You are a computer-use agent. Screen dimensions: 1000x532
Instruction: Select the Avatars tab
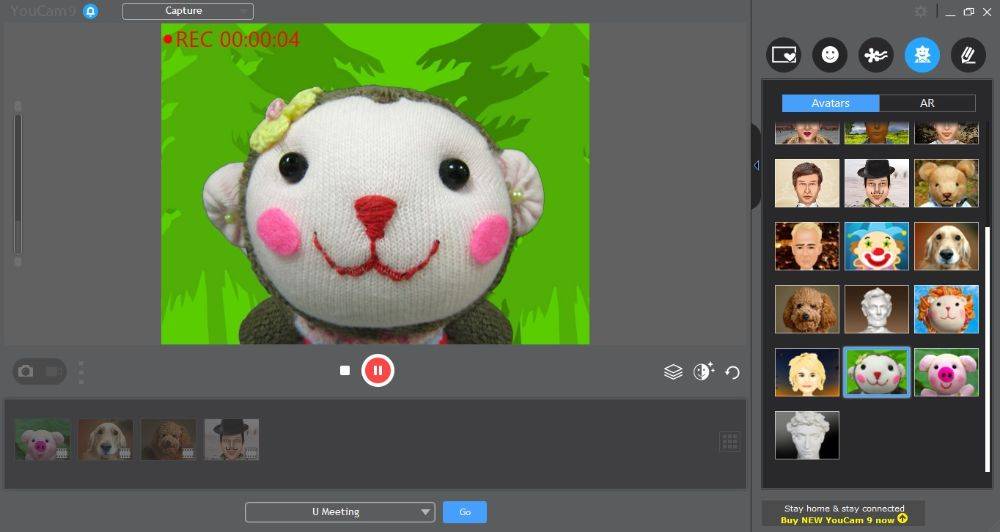(x=830, y=103)
